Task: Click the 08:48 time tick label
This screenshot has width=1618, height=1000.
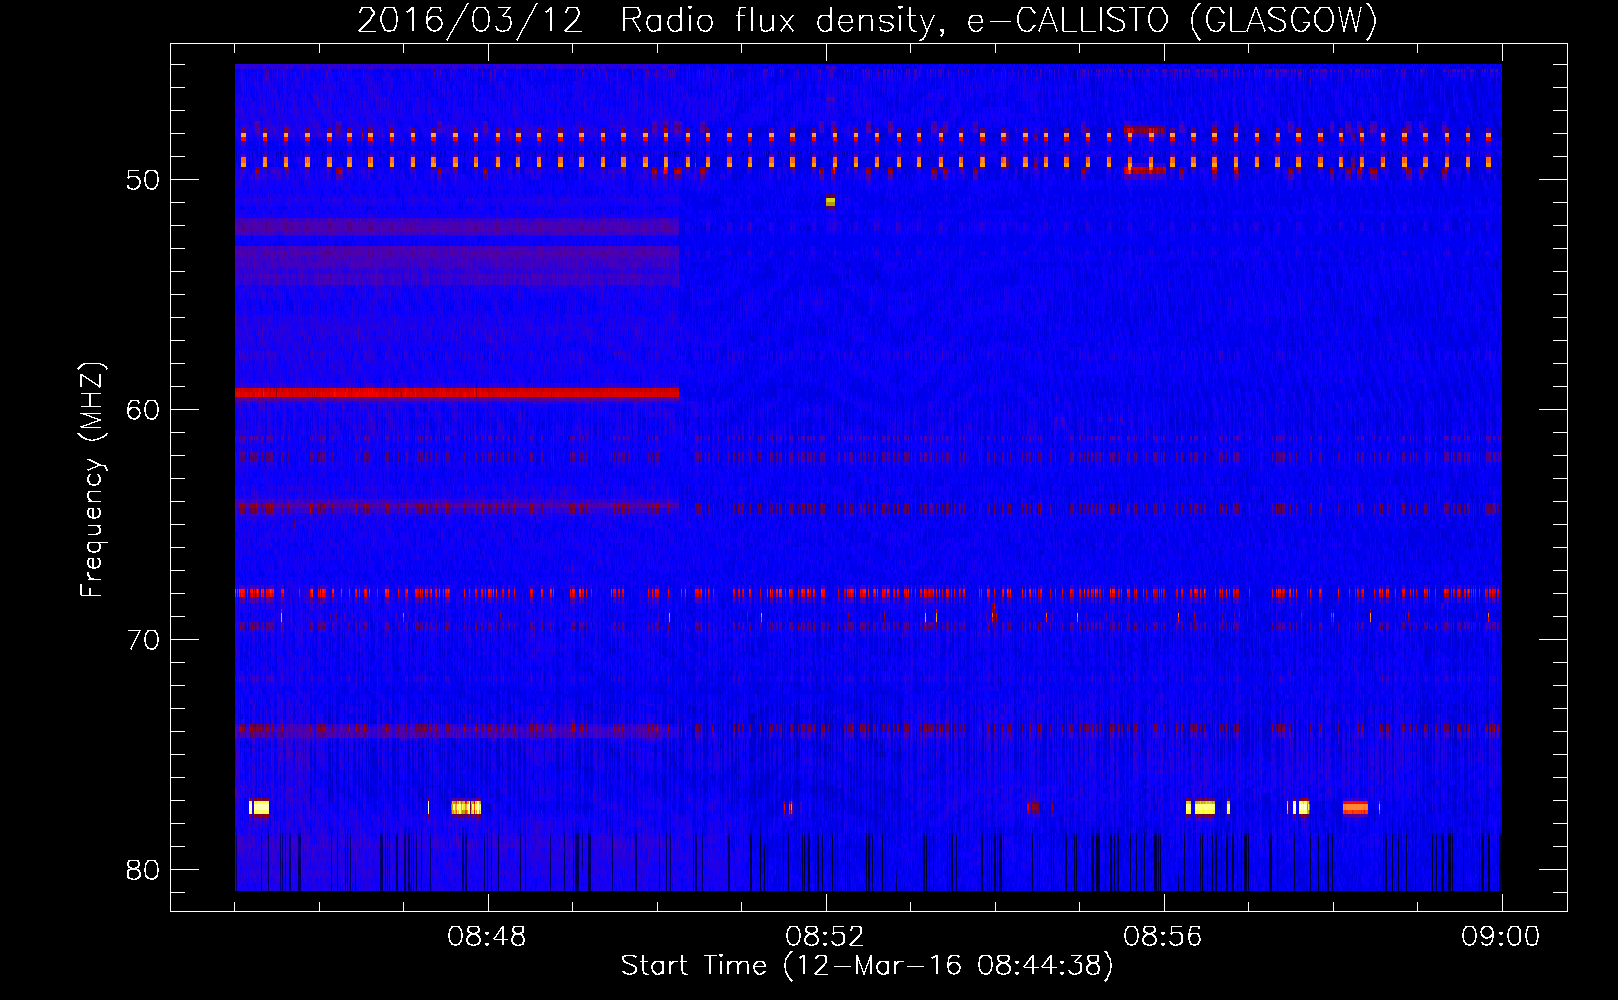Action: 487,937
